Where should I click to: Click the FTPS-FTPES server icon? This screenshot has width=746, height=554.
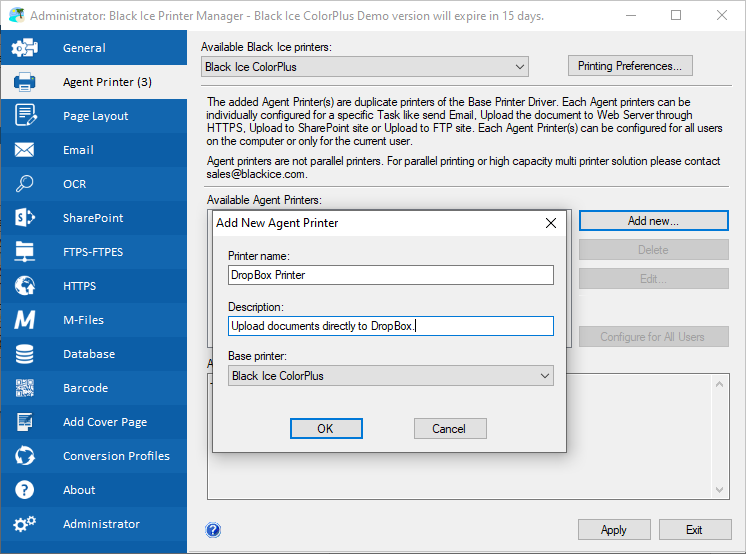pos(24,252)
